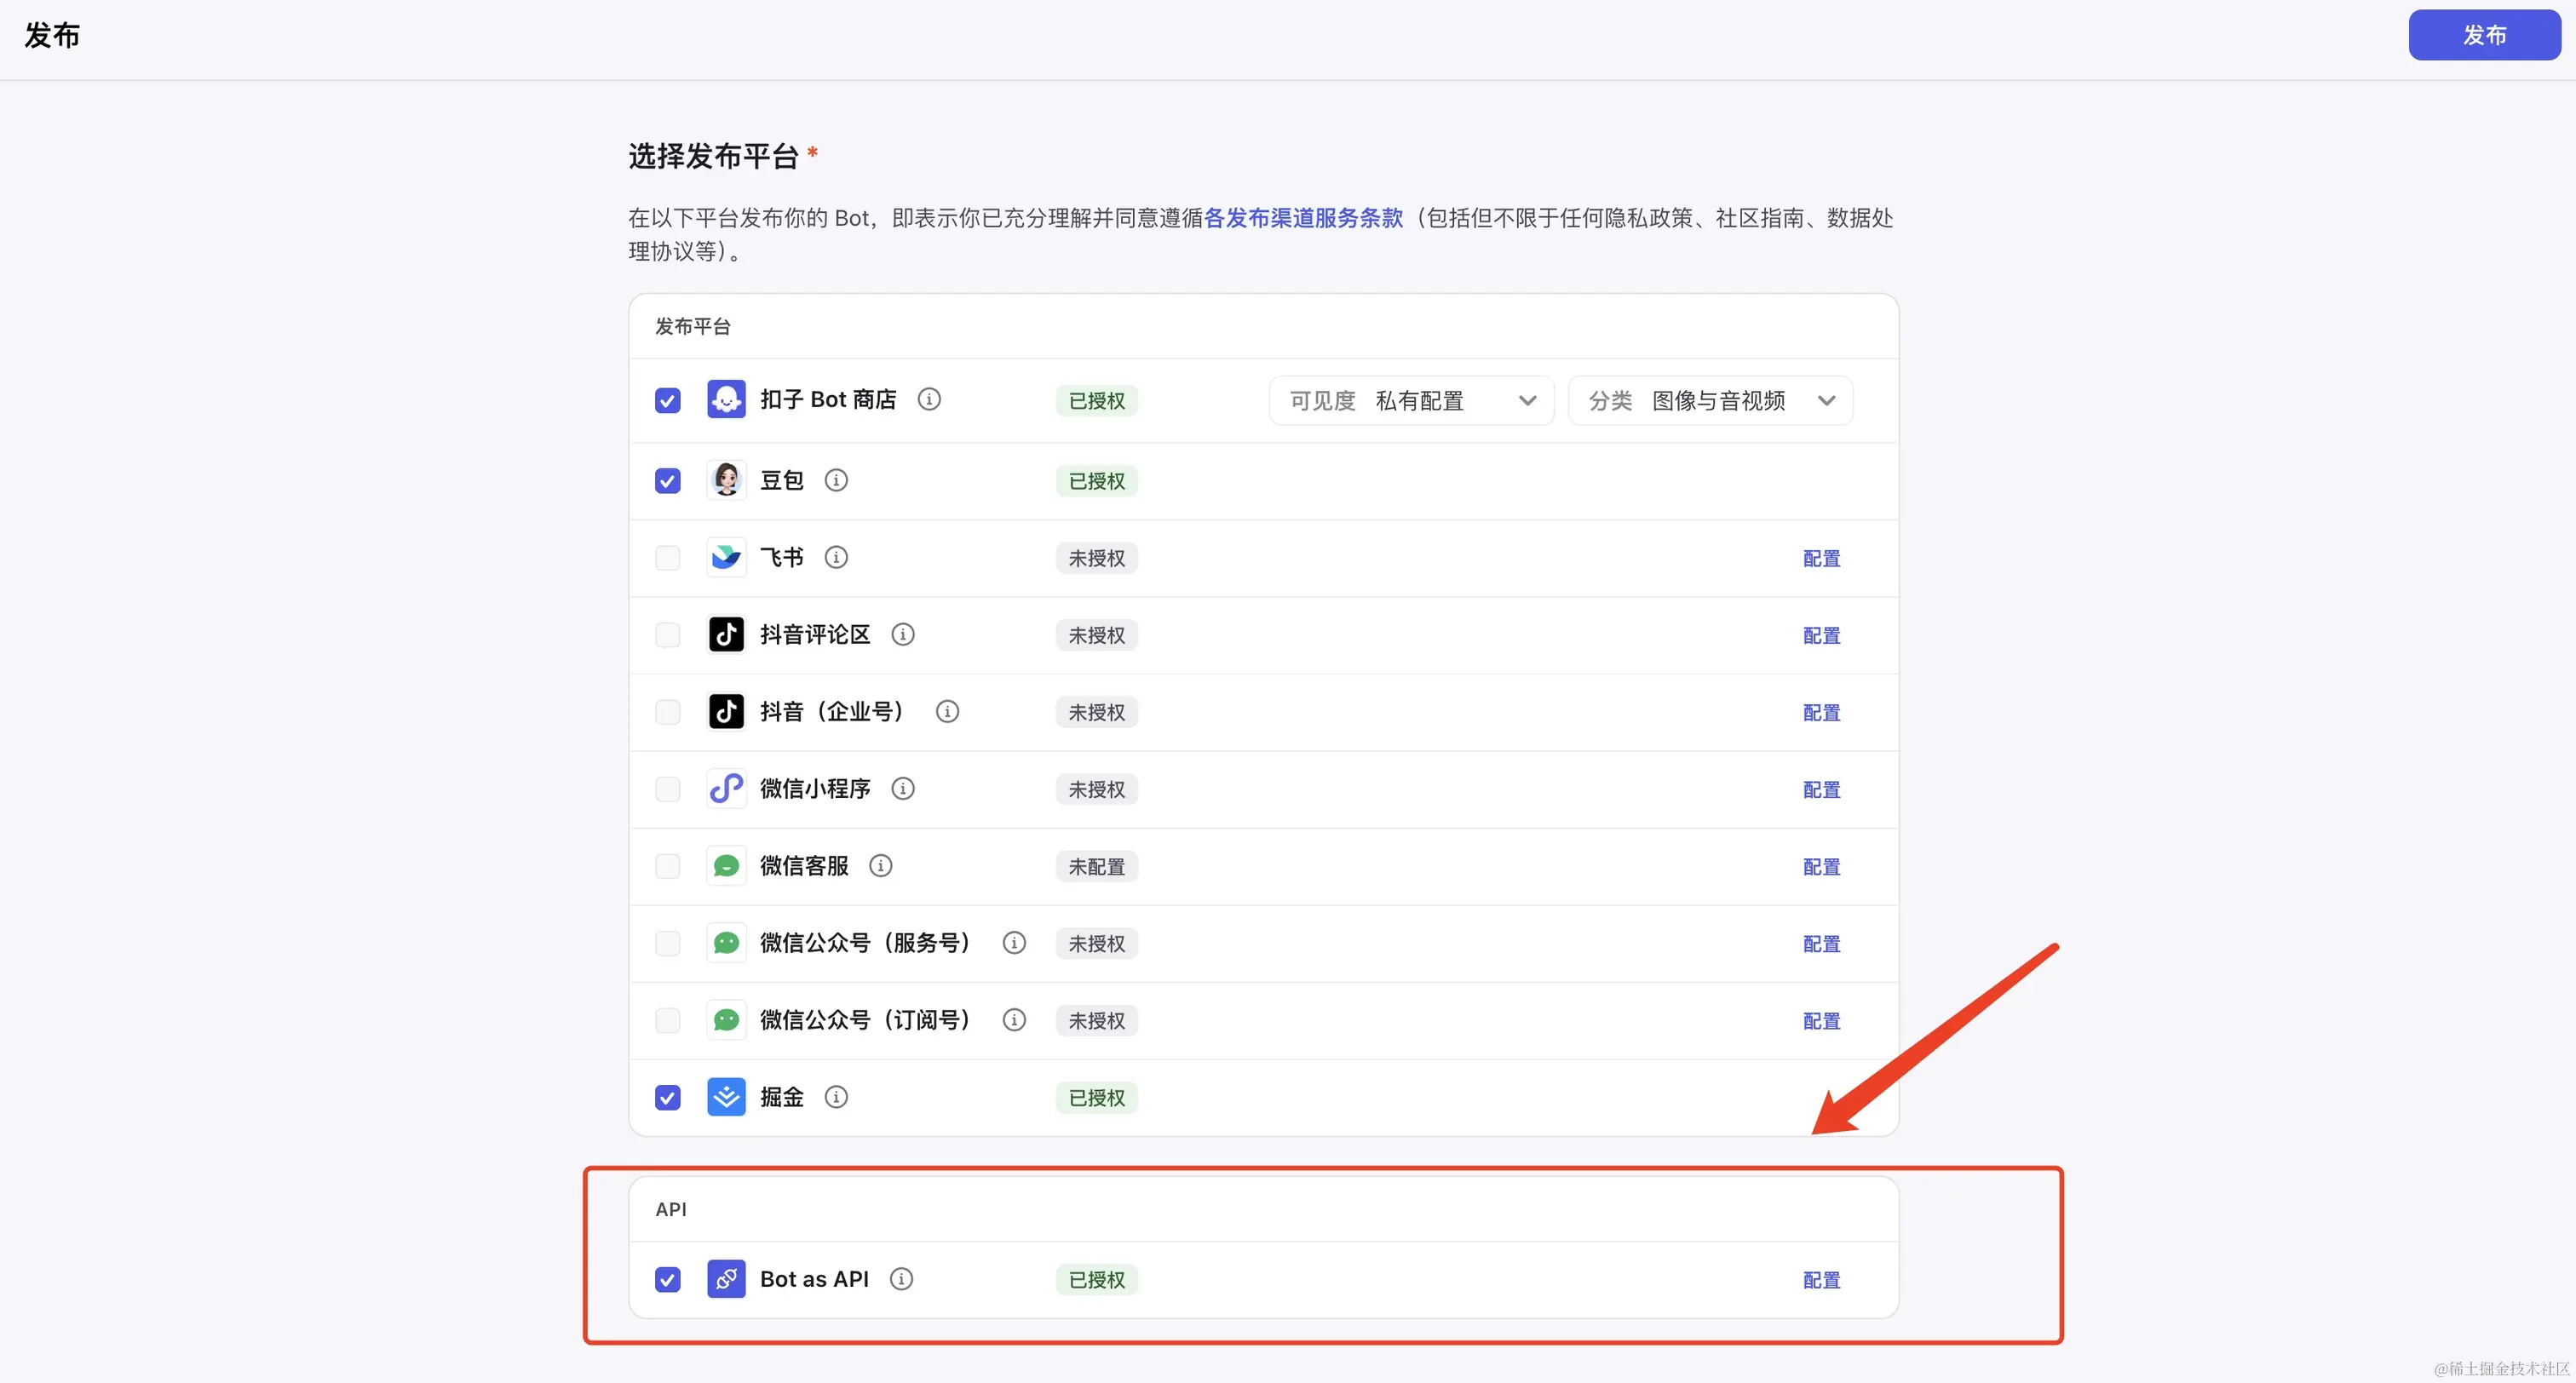This screenshot has width=2576, height=1383.
Task: Click the 微信小程序 icon
Action: [726, 788]
